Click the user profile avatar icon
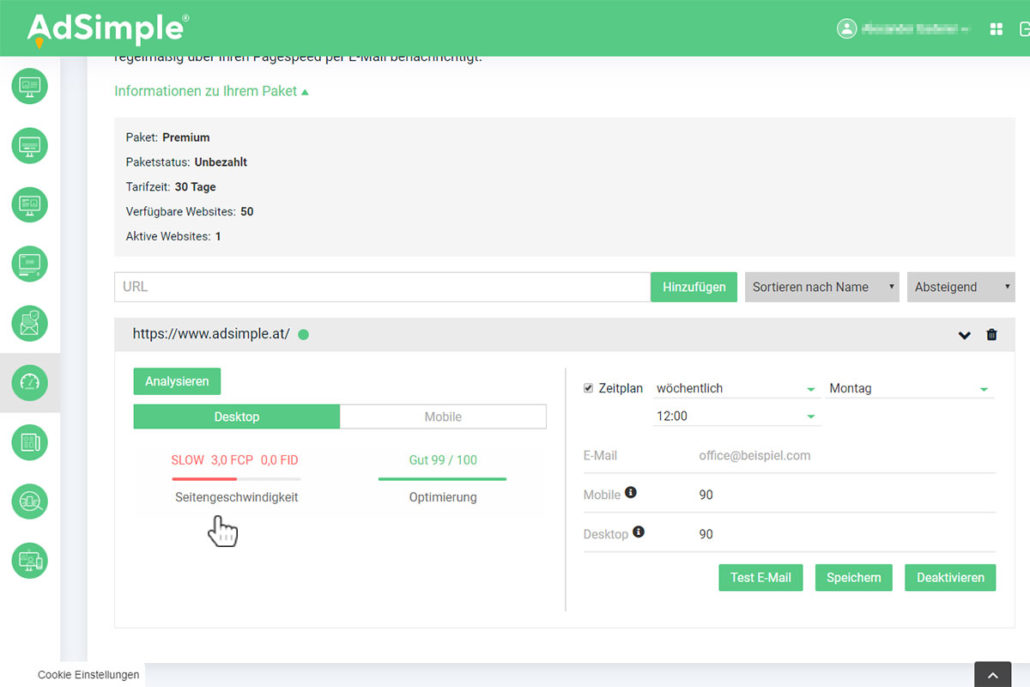Viewport: 1030px width, 687px height. tap(847, 29)
